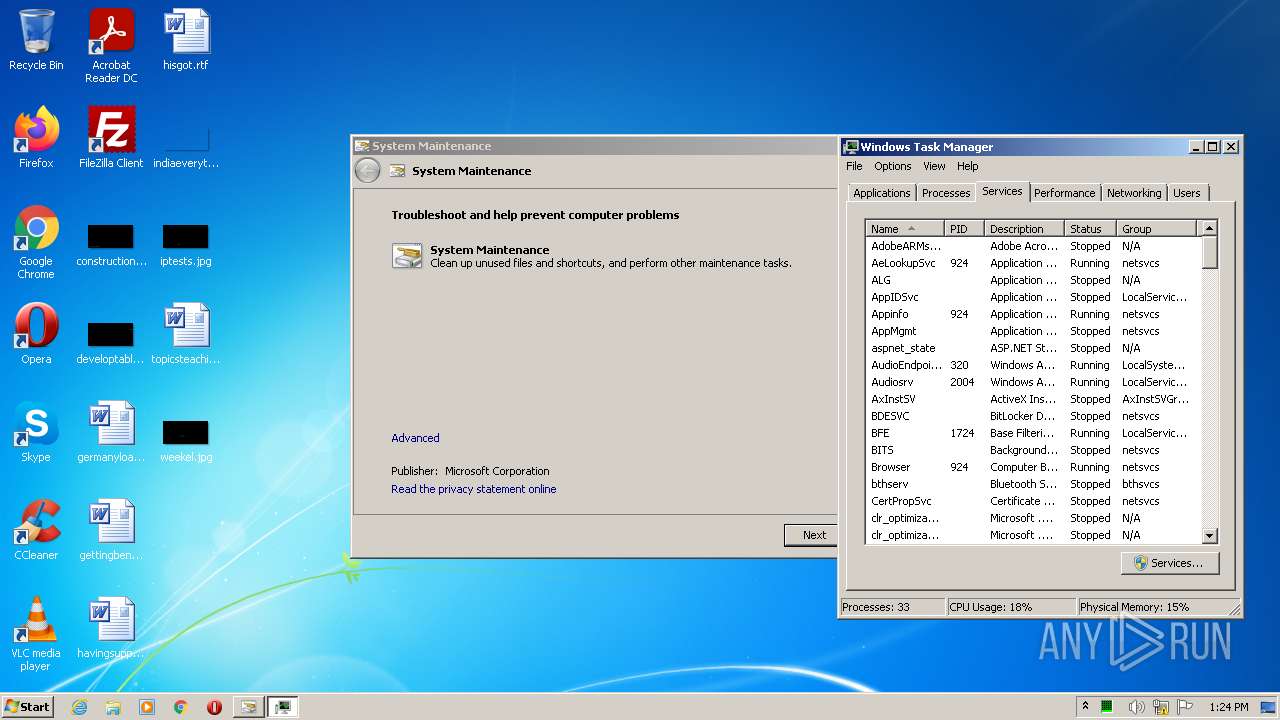Image resolution: width=1280 pixels, height=720 pixels.
Task: Select the developtabl file icon
Action: click(111, 341)
